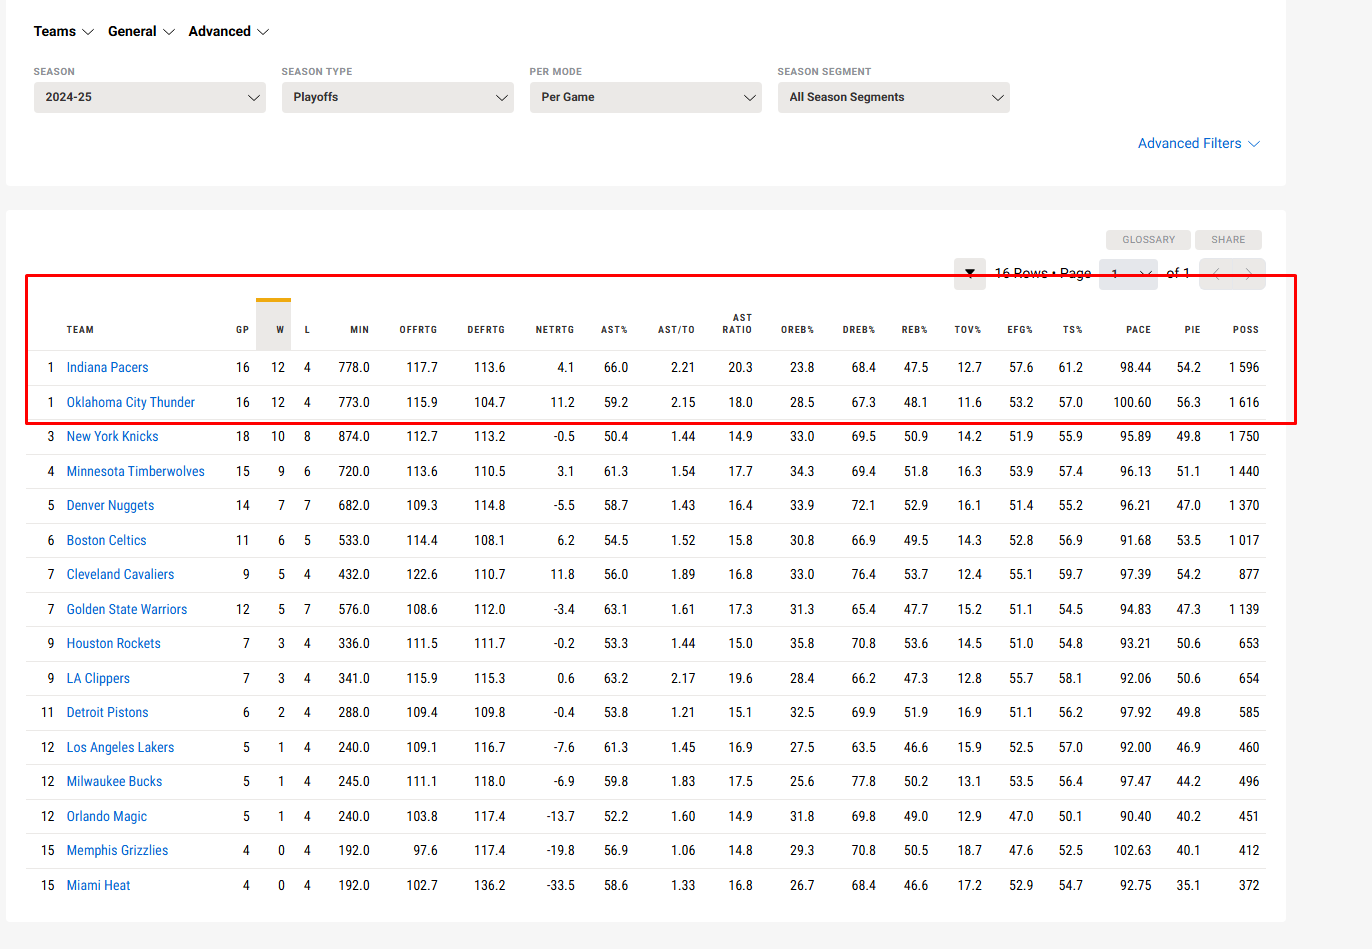1372x949 pixels.
Task: Select Miami Heat DEFRTG value 136.2
Action: (489, 885)
